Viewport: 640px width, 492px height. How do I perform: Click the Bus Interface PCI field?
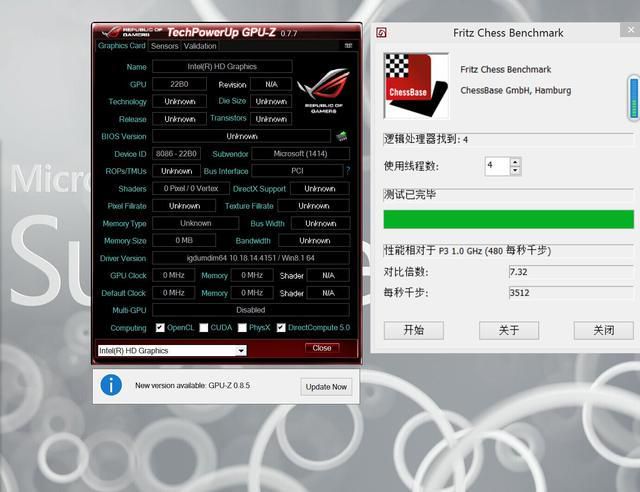(297, 171)
